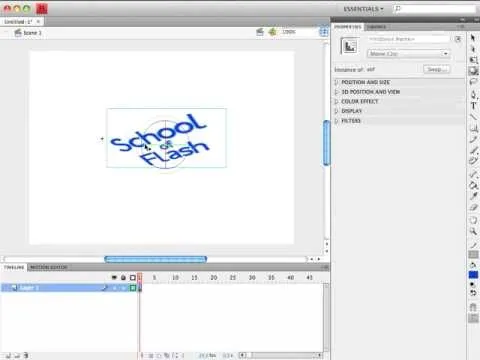Open the Essentials workspace menu

coord(363,9)
